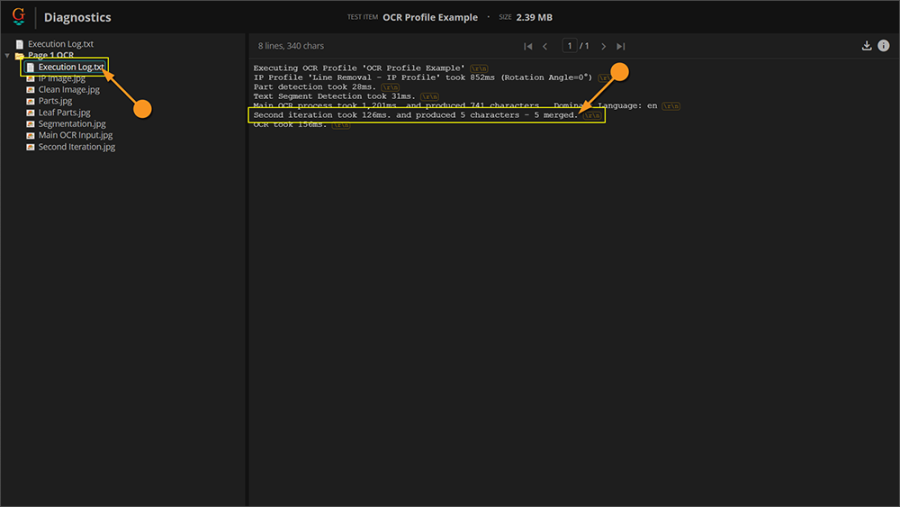Collapse the Page 1 OCR folder
The height and width of the screenshot is (507, 900).
pyautogui.click(x=7, y=56)
